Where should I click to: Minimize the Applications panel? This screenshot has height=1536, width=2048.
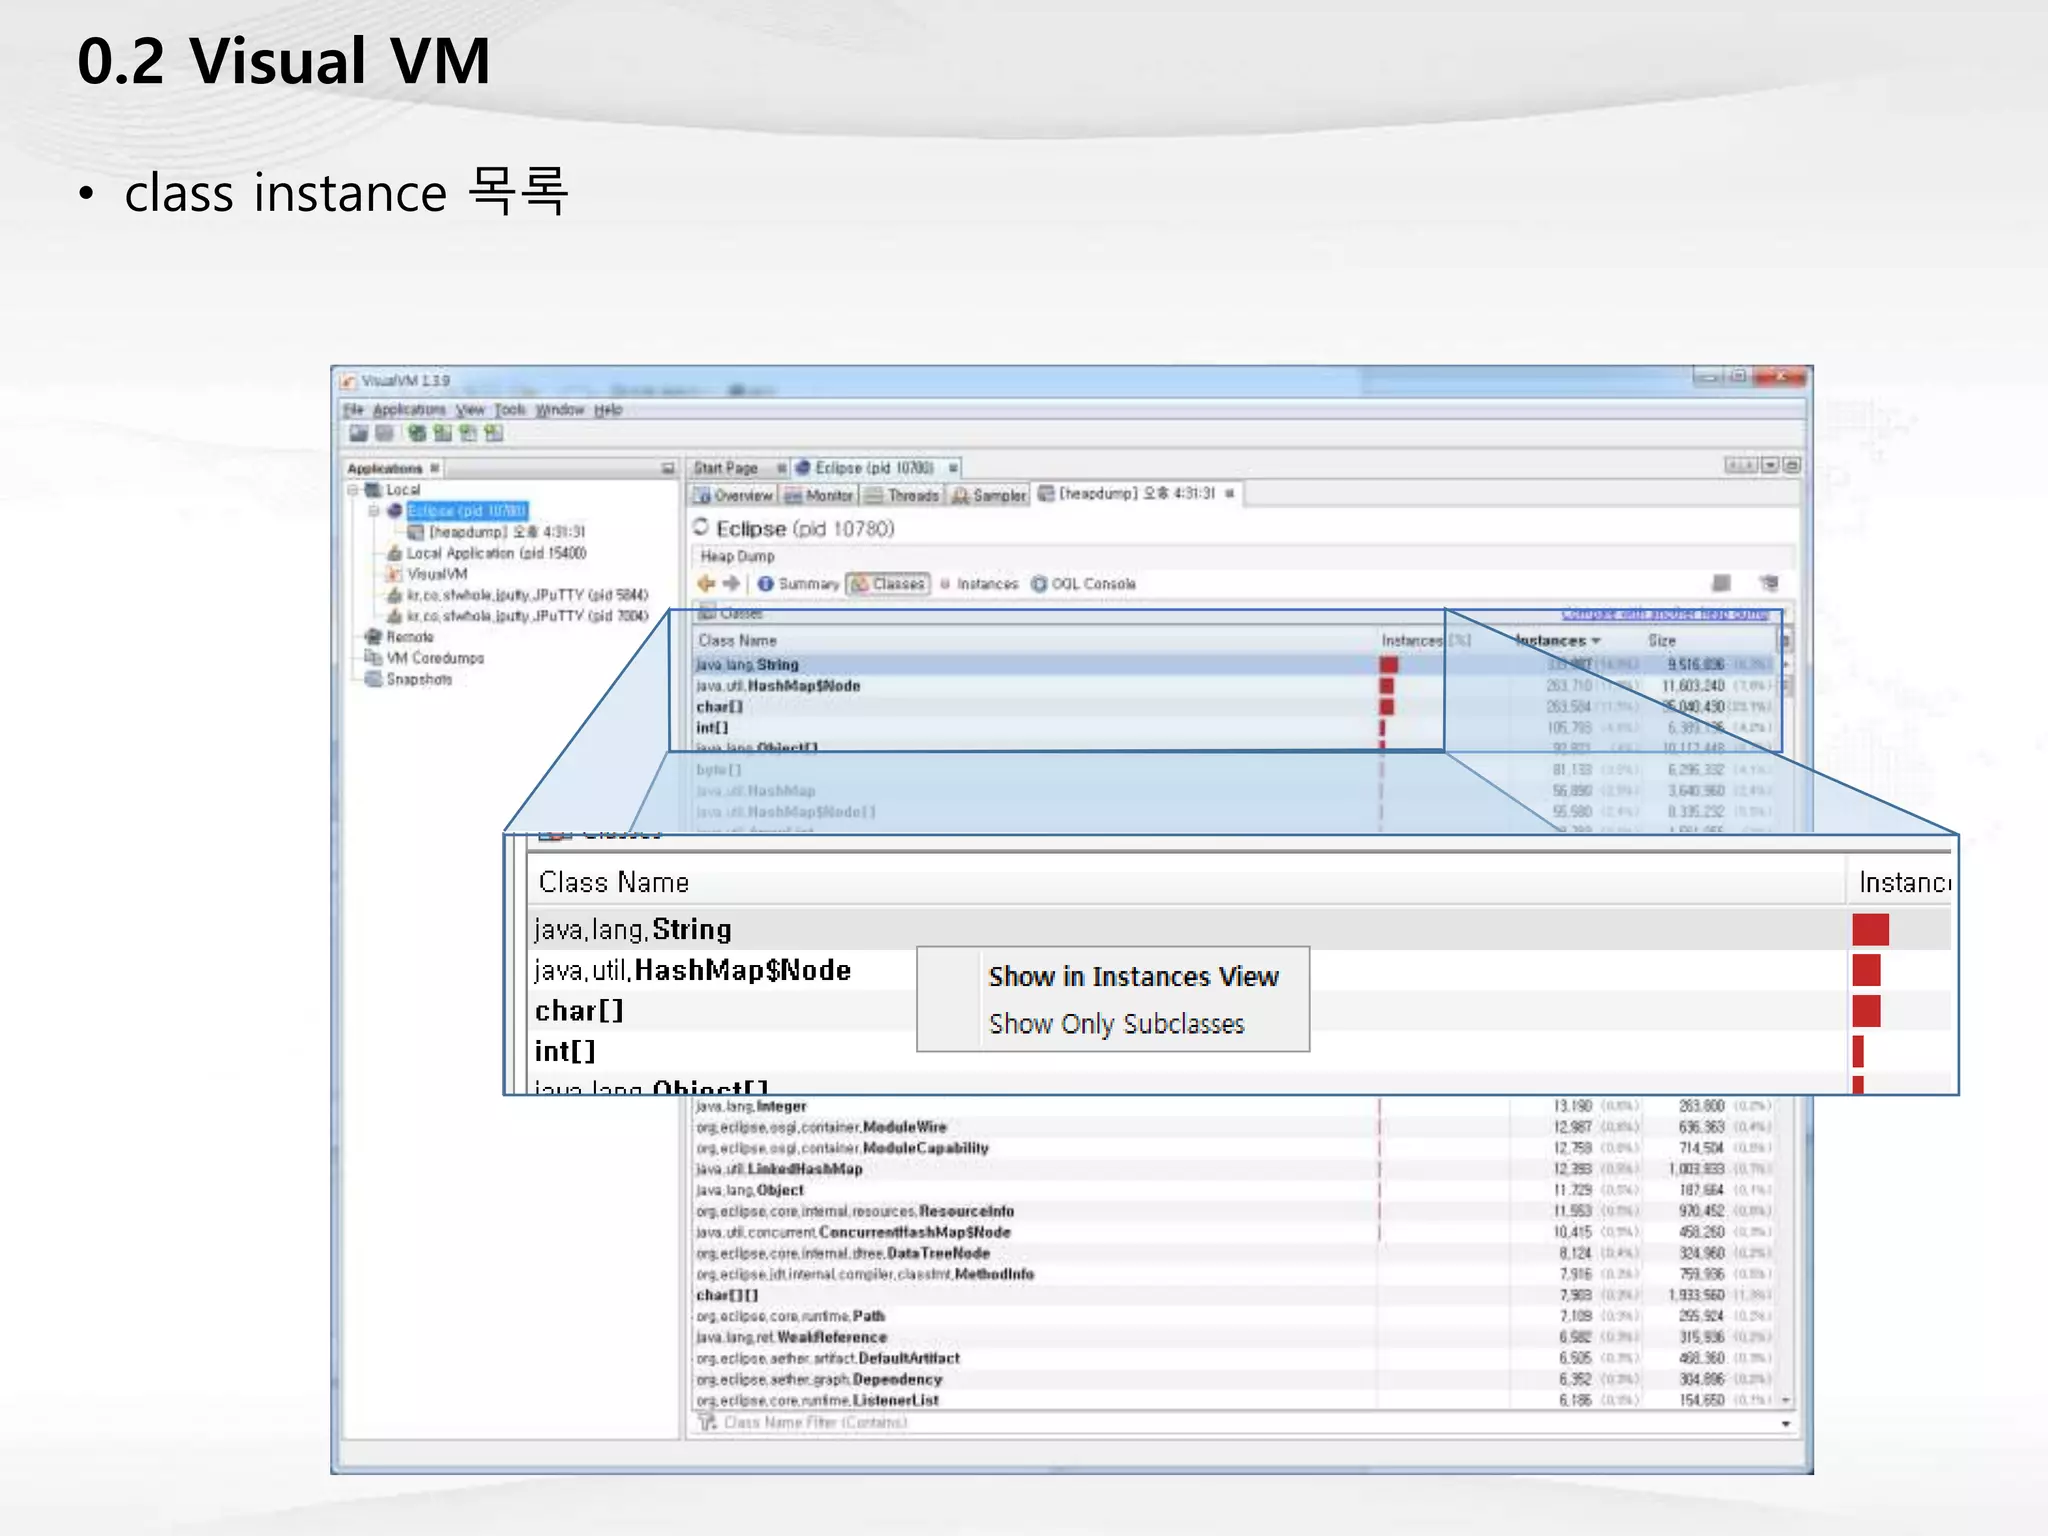coord(667,468)
